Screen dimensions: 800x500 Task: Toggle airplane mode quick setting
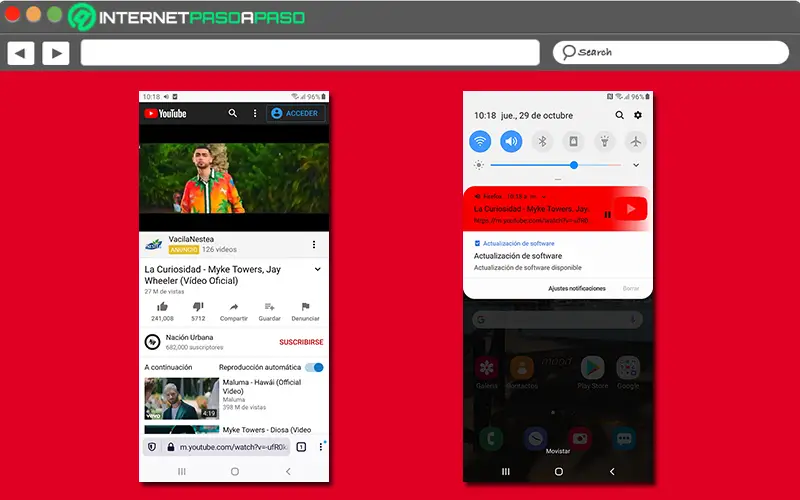pyautogui.click(x=636, y=141)
